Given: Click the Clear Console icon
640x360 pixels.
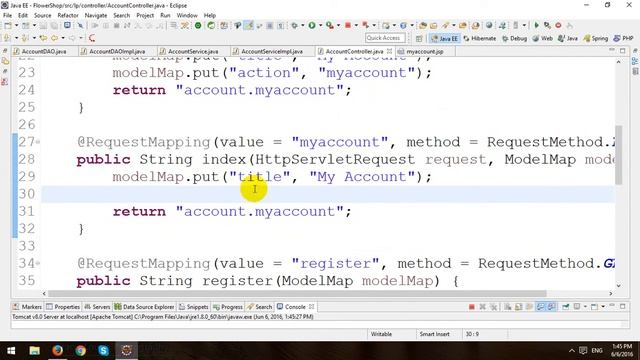Looking at the screenshot, I should pos(507,307).
